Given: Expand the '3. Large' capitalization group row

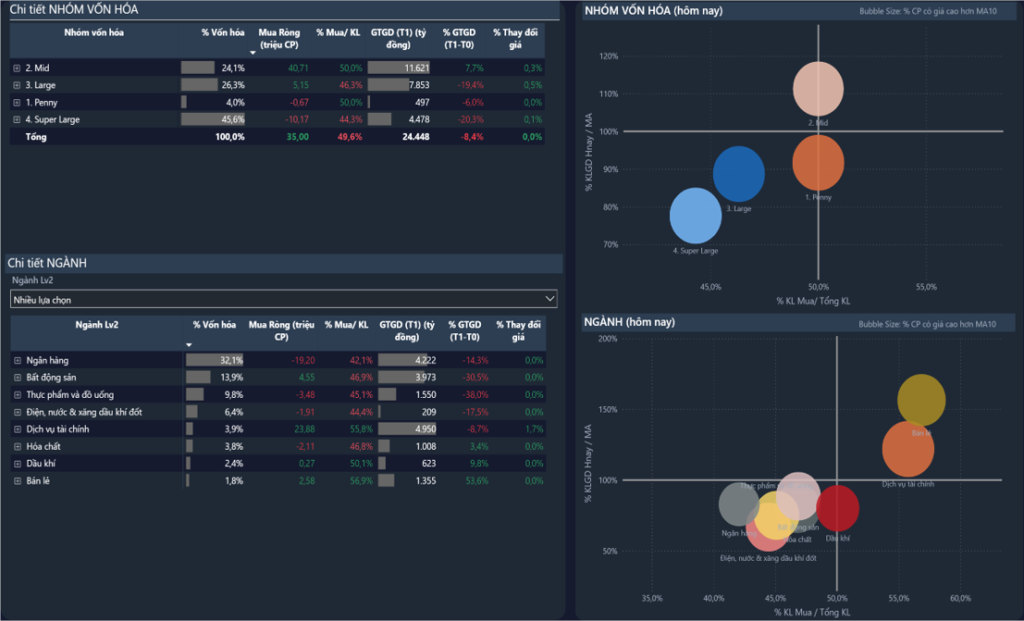Looking at the screenshot, I should 17,85.
